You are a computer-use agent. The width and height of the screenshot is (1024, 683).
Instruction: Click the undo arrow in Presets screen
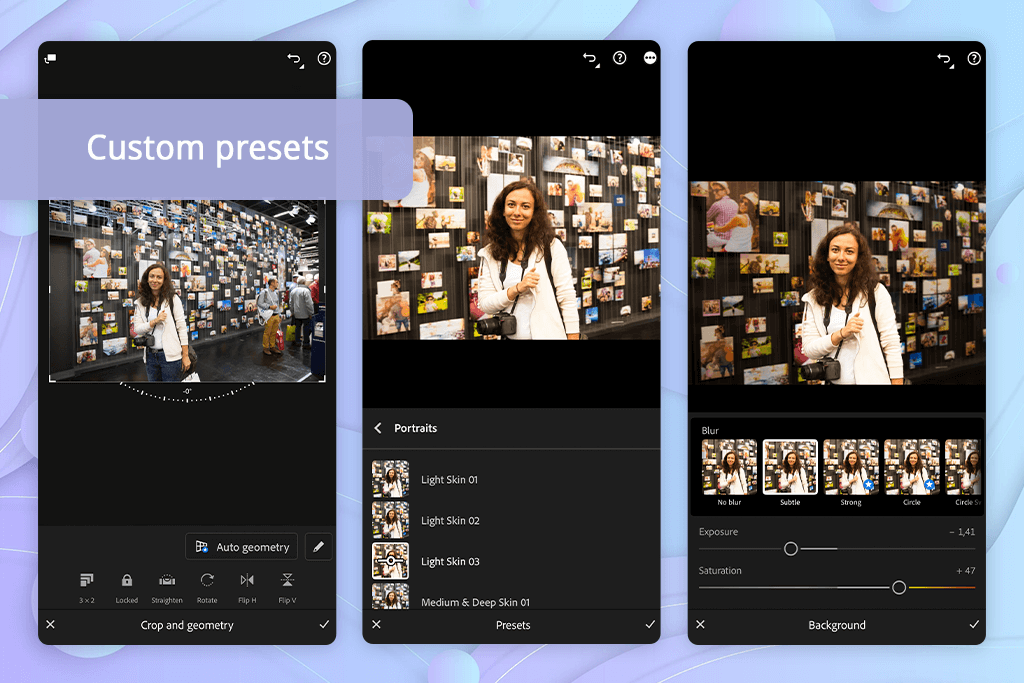pyautogui.click(x=591, y=60)
